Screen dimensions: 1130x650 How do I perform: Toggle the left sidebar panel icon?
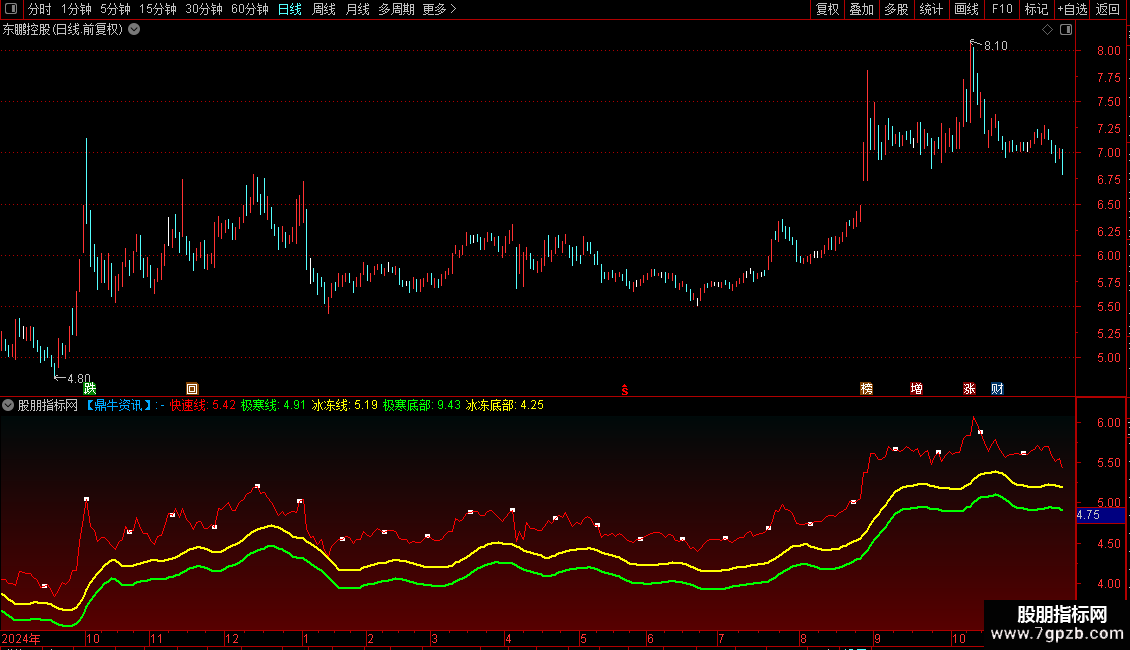click(11, 9)
